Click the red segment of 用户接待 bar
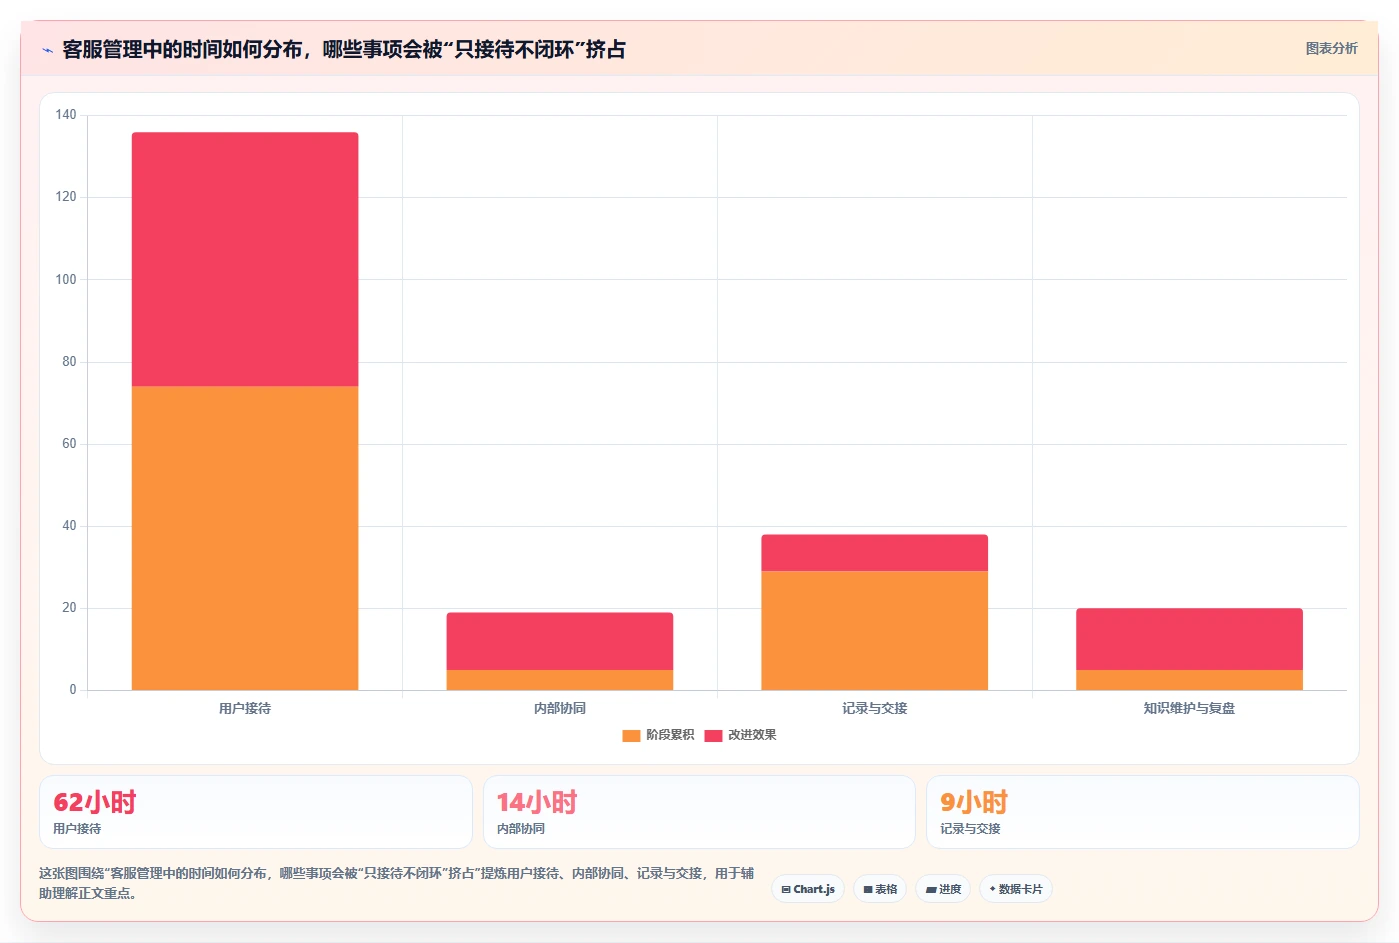 [245, 259]
